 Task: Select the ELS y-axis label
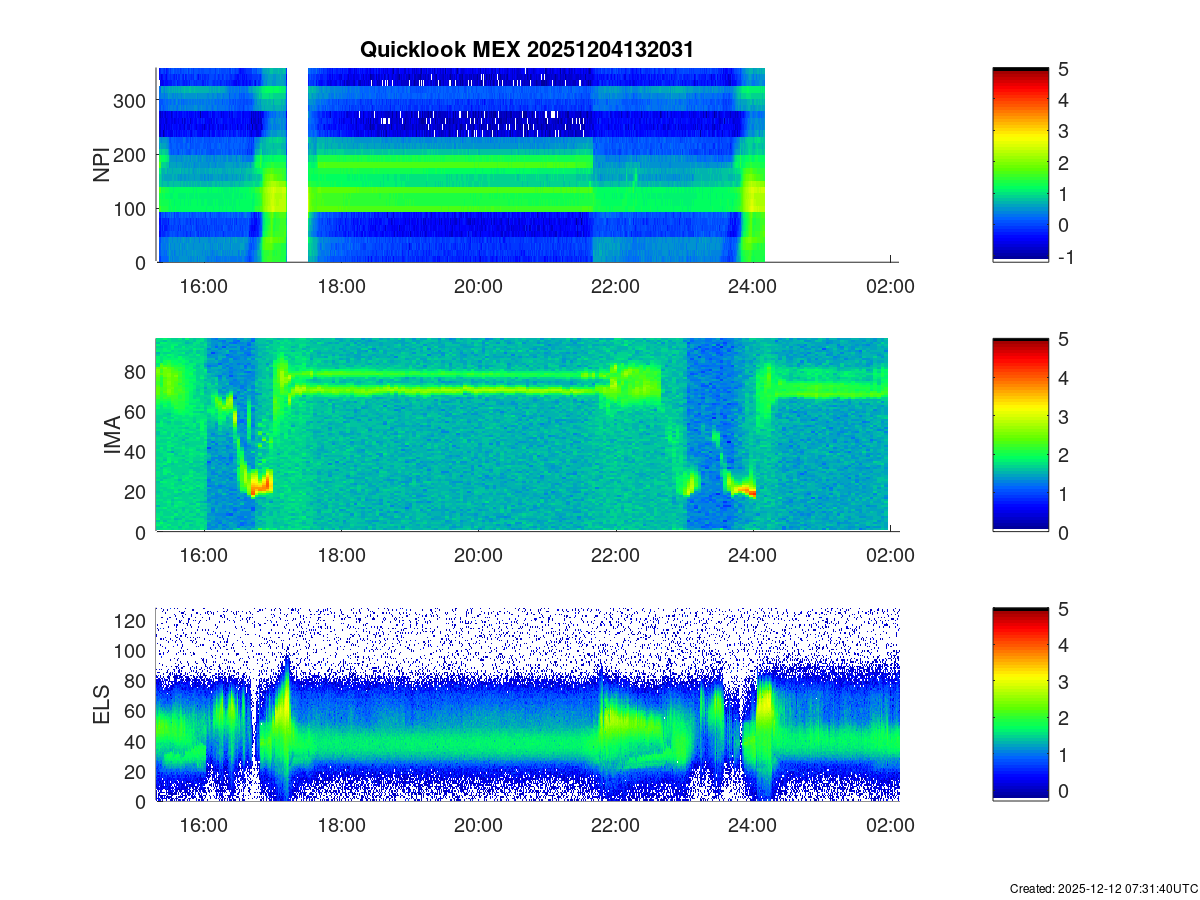(x=102, y=705)
